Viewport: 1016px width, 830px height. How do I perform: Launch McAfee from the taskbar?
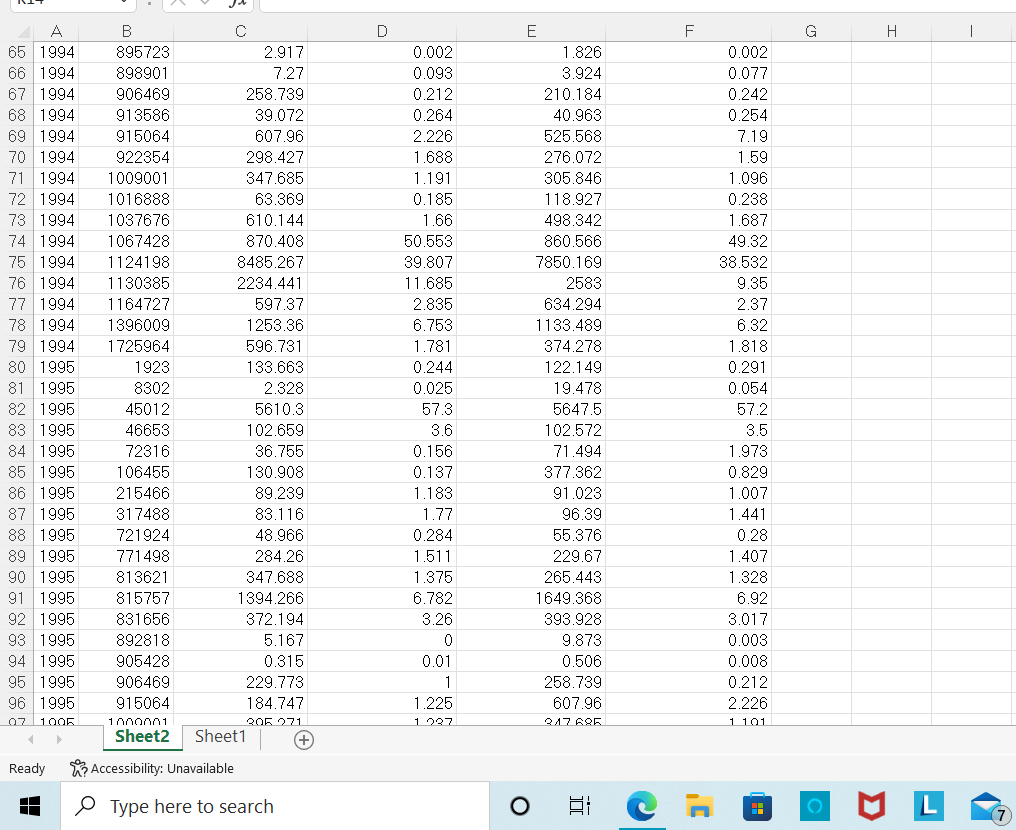coord(870,806)
